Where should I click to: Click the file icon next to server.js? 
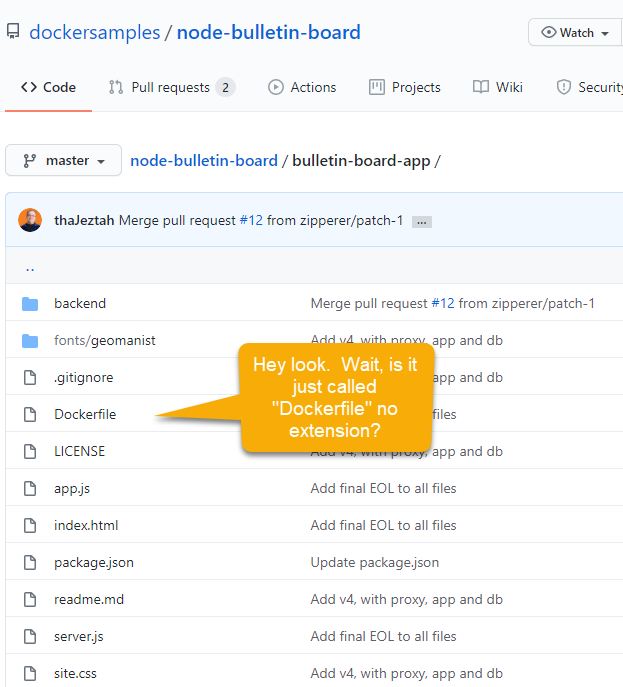30,636
